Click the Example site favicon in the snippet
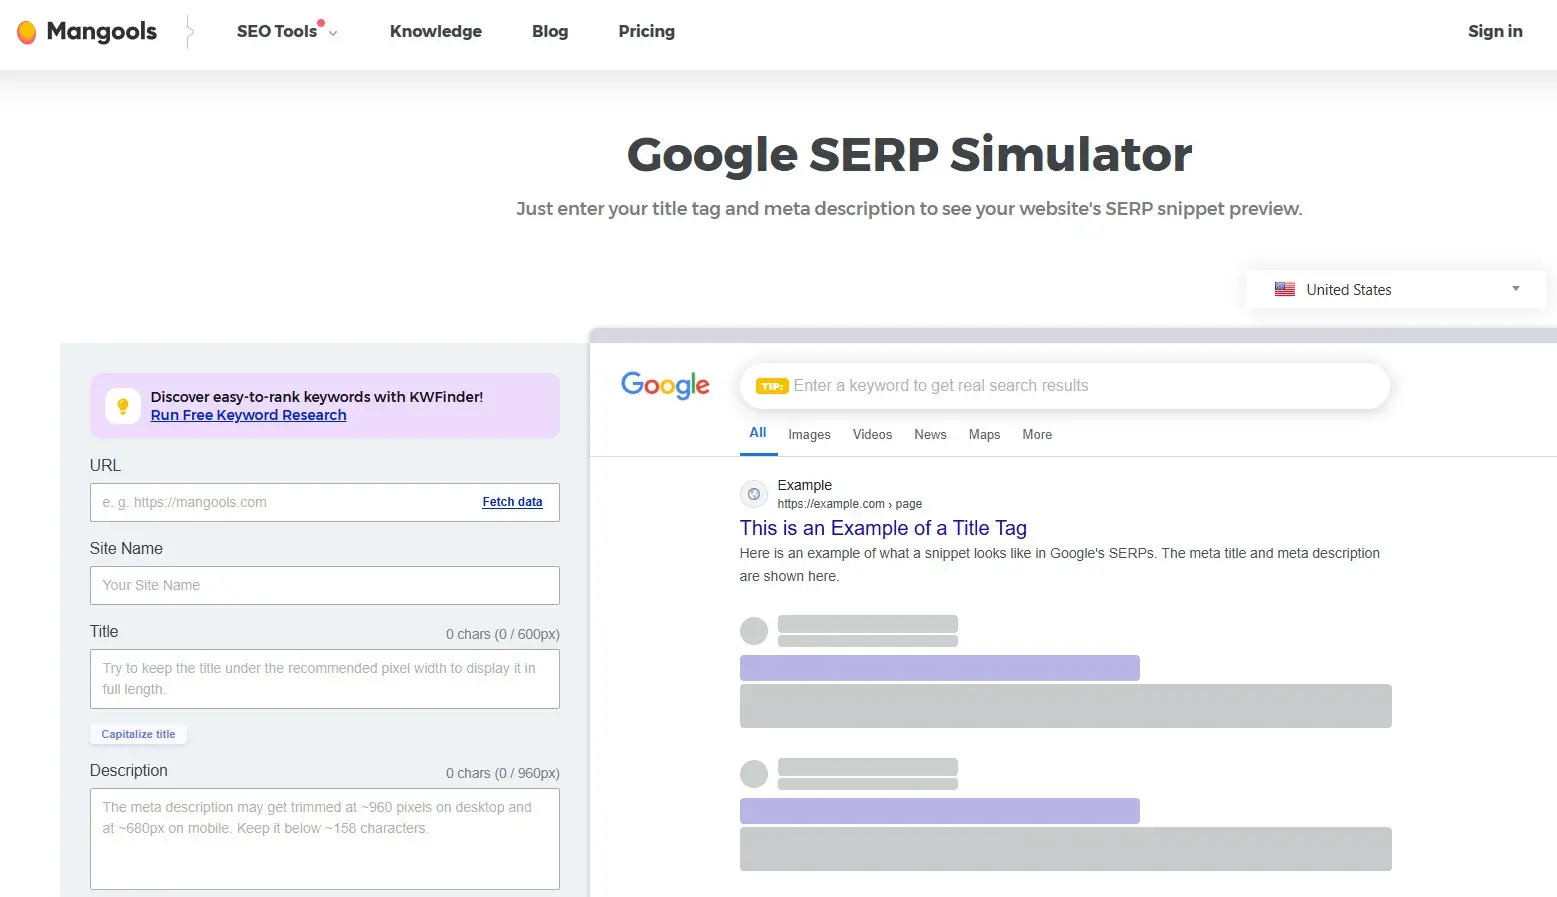The image size is (1557, 897). (x=753, y=493)
